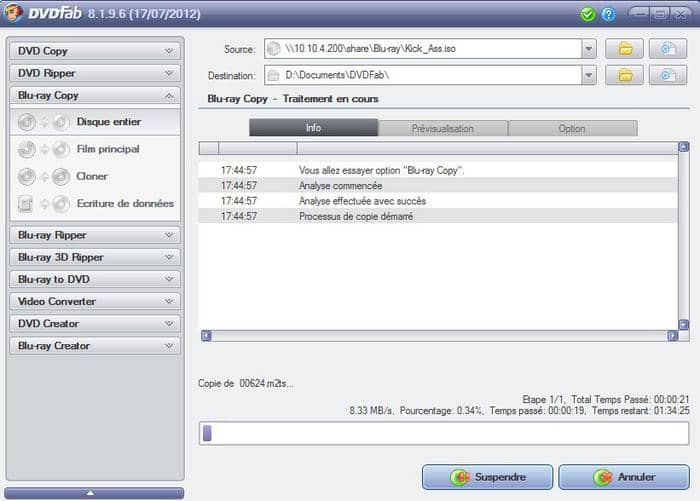Expand the Blu-ray to DVD section

[x=95, y=279]
